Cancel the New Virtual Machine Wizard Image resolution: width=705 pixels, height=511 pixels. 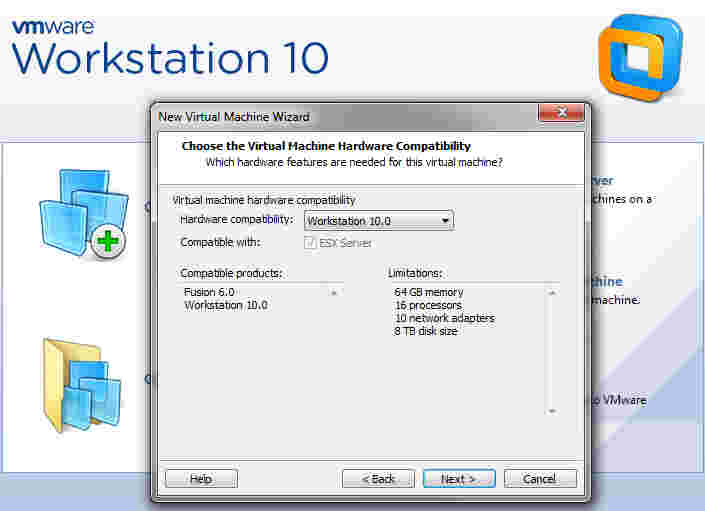click(540, 479)
